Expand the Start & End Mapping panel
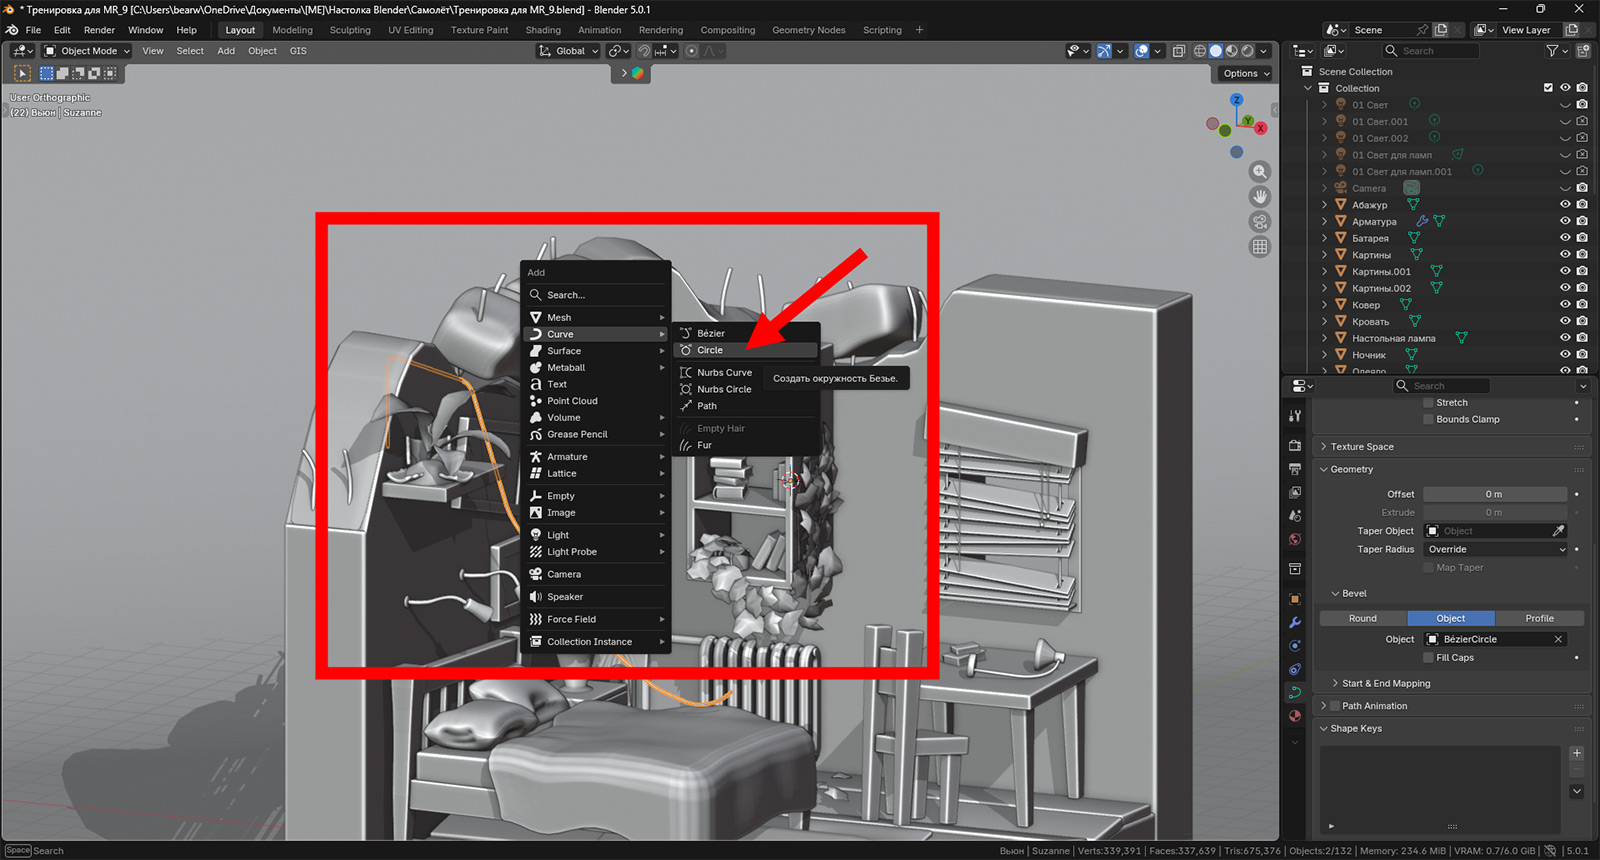This screenshot has height=860, width=1600. coord(1385,684)
